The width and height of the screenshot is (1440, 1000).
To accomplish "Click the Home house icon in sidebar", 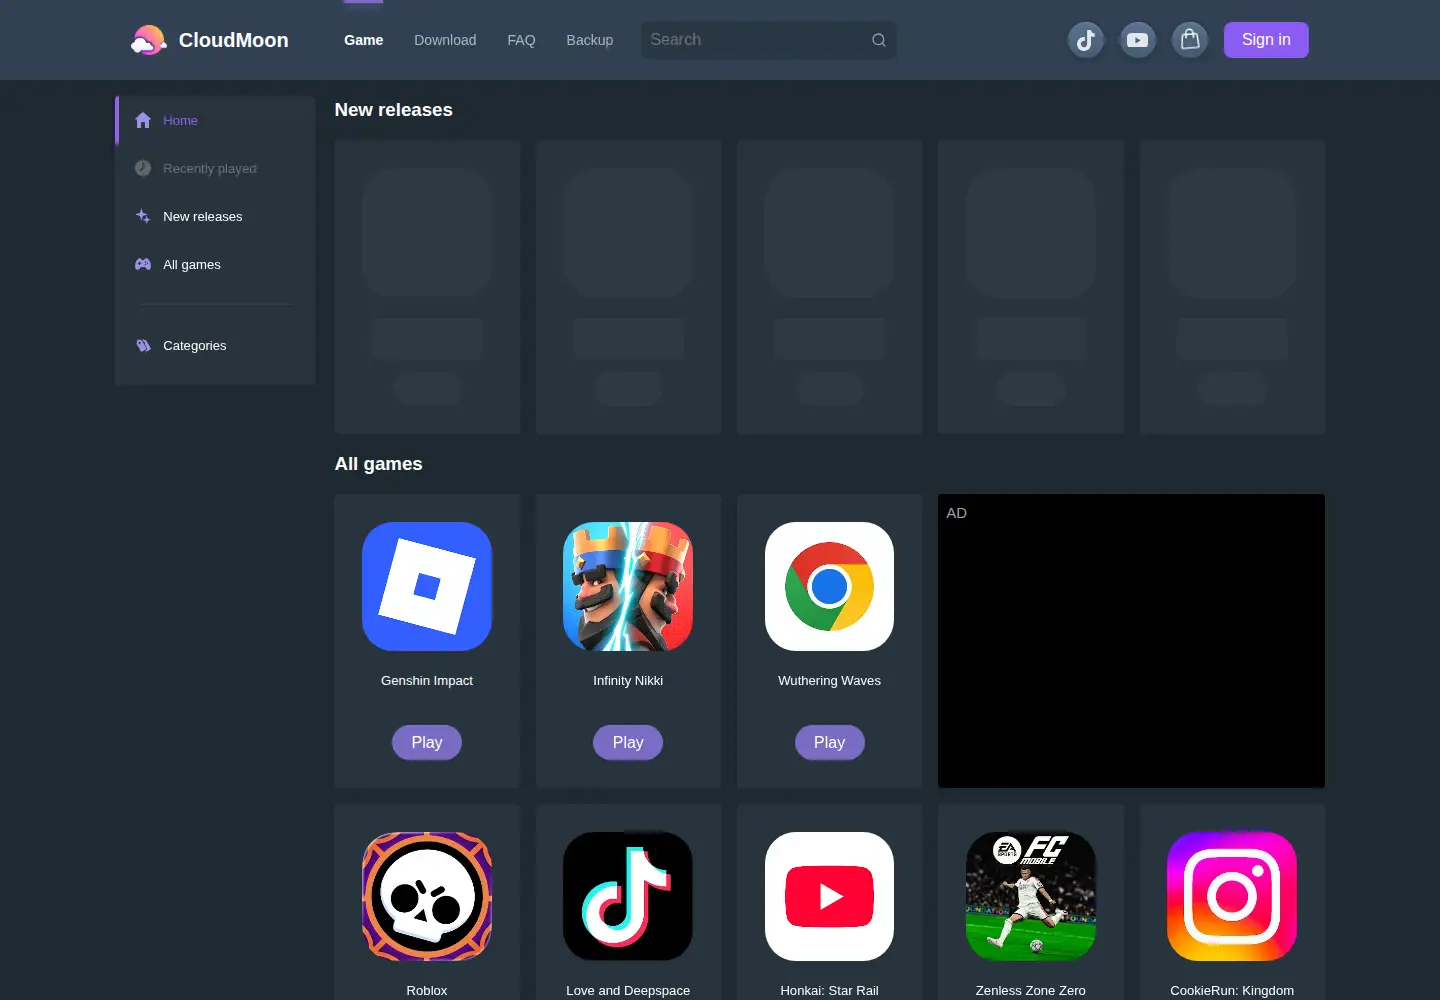I will click(x=143, y=120).
